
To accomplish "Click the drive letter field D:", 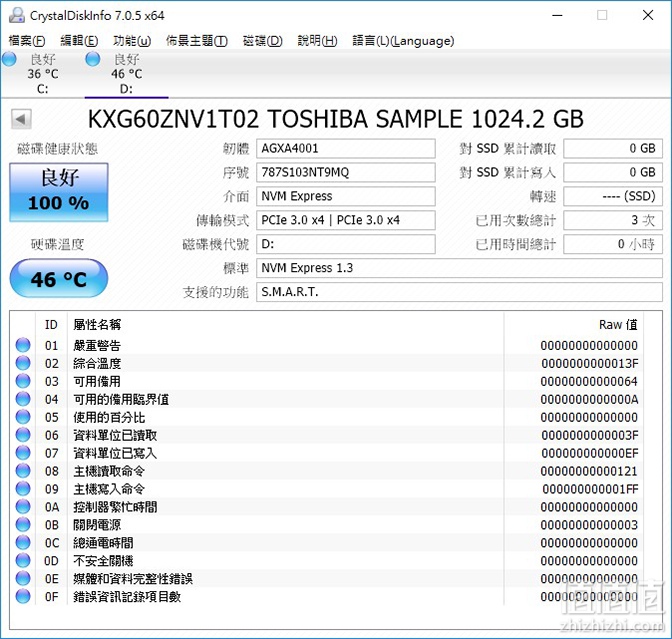I will click(346, 244).
